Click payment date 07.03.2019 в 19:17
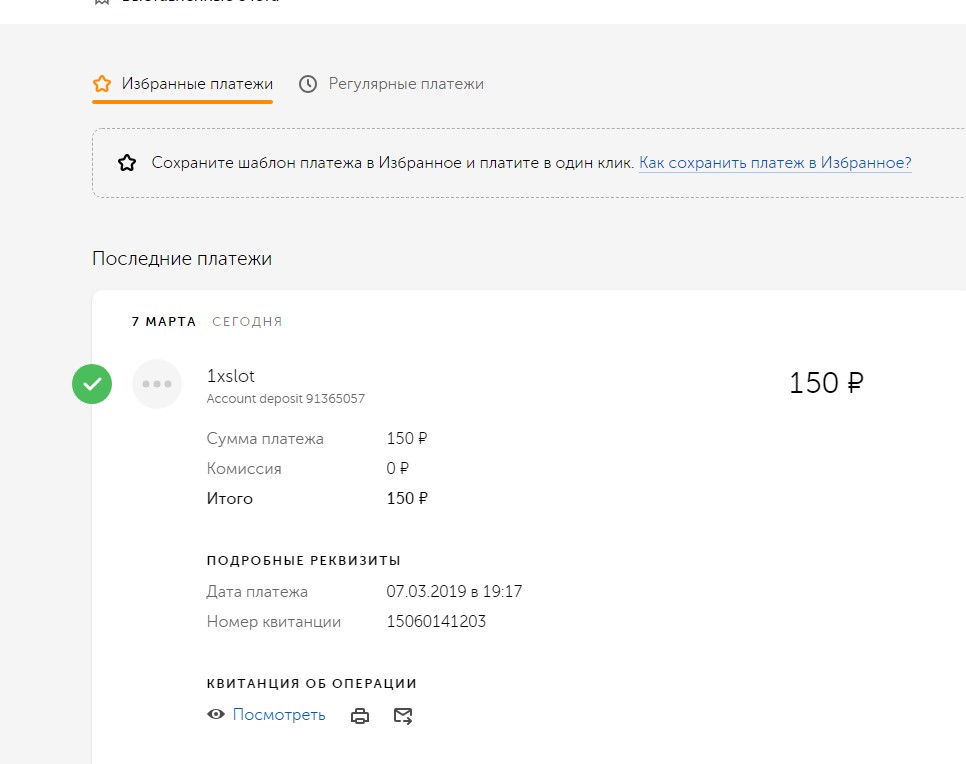Image resolution: width=966 pixels, height=764 pixels. tap(454, 592)
